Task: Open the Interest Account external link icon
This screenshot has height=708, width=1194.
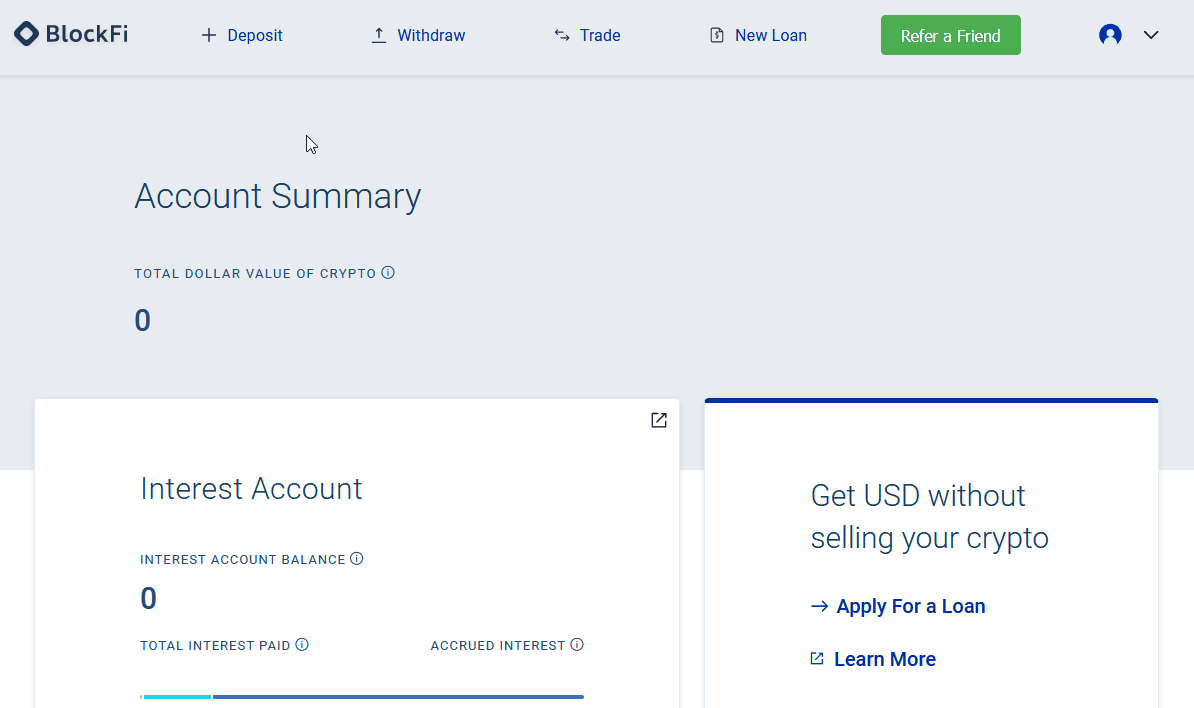Action: point(659,420)
